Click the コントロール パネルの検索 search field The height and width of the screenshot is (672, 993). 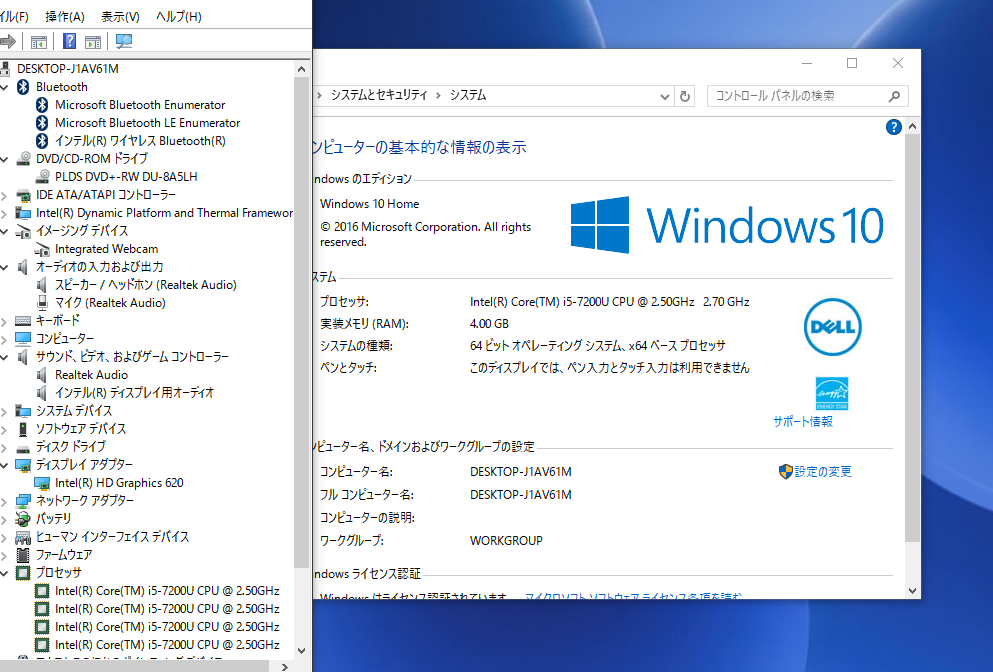807,96
